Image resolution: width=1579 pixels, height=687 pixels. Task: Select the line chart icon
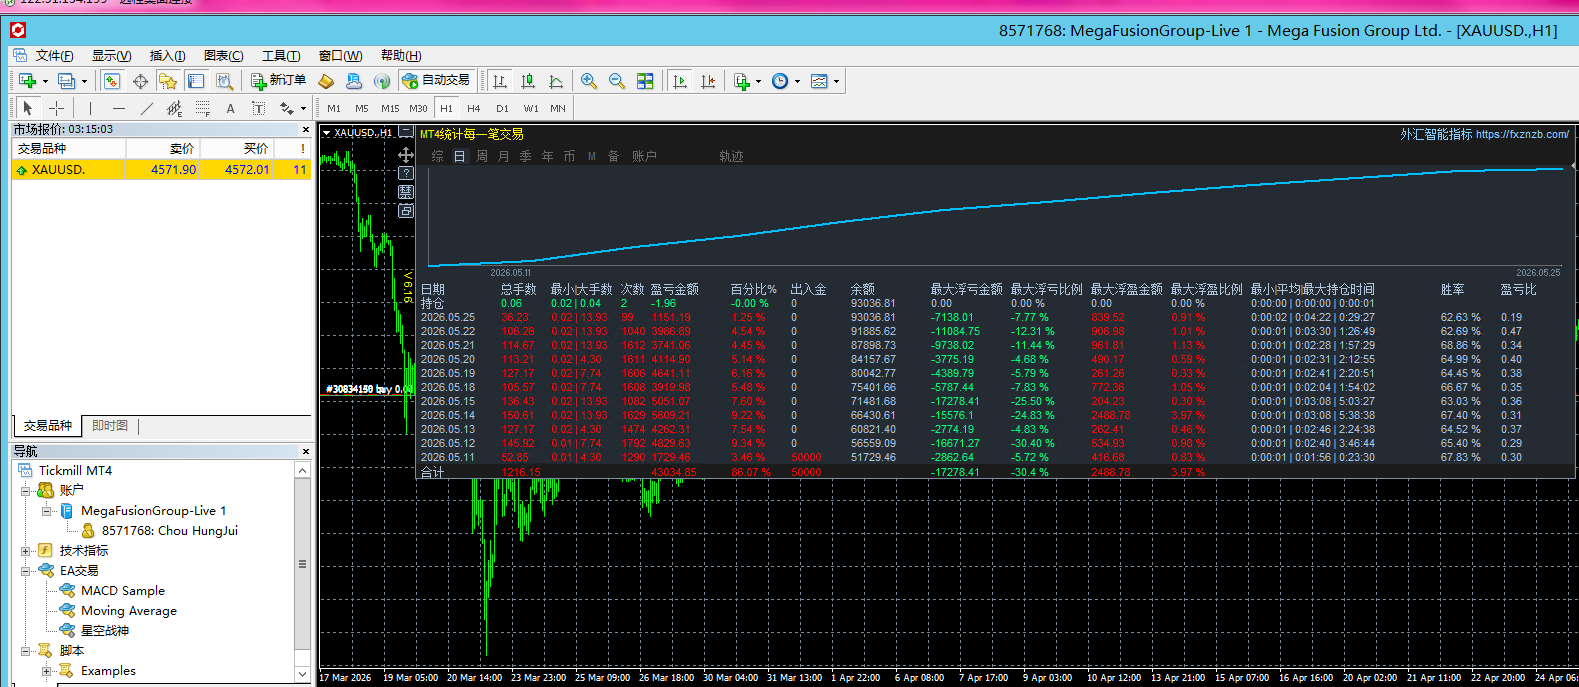556,81
